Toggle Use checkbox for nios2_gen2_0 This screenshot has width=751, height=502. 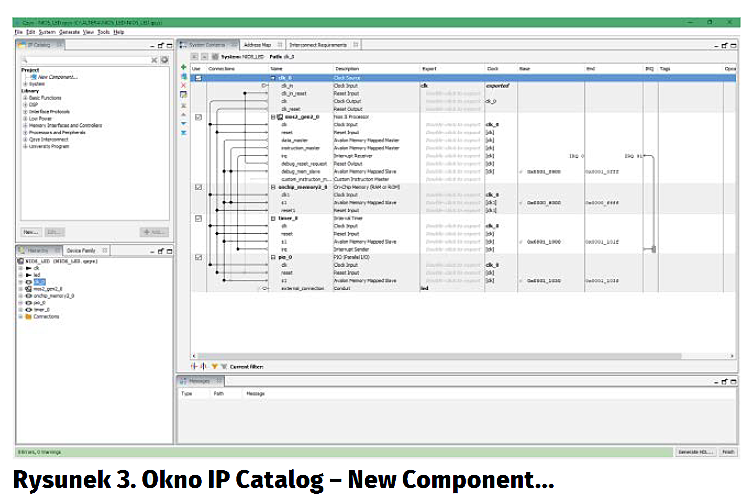198,117
